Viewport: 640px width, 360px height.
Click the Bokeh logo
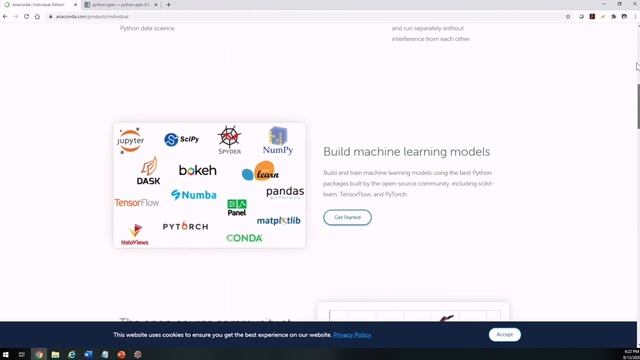(x=198, y=170)
